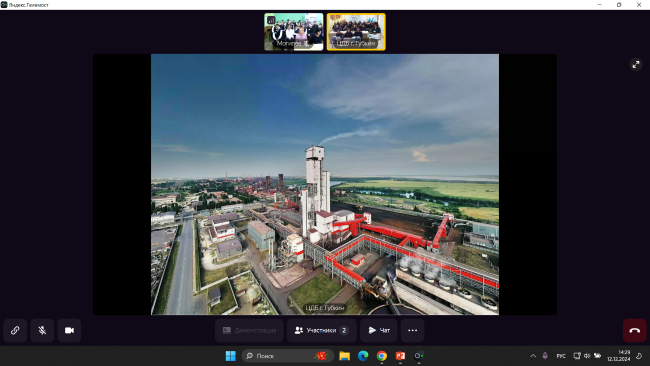Screen dimensions: 650x366
Task: Open Google Chrome from the taskbar
Action: (x=382, y=356)
